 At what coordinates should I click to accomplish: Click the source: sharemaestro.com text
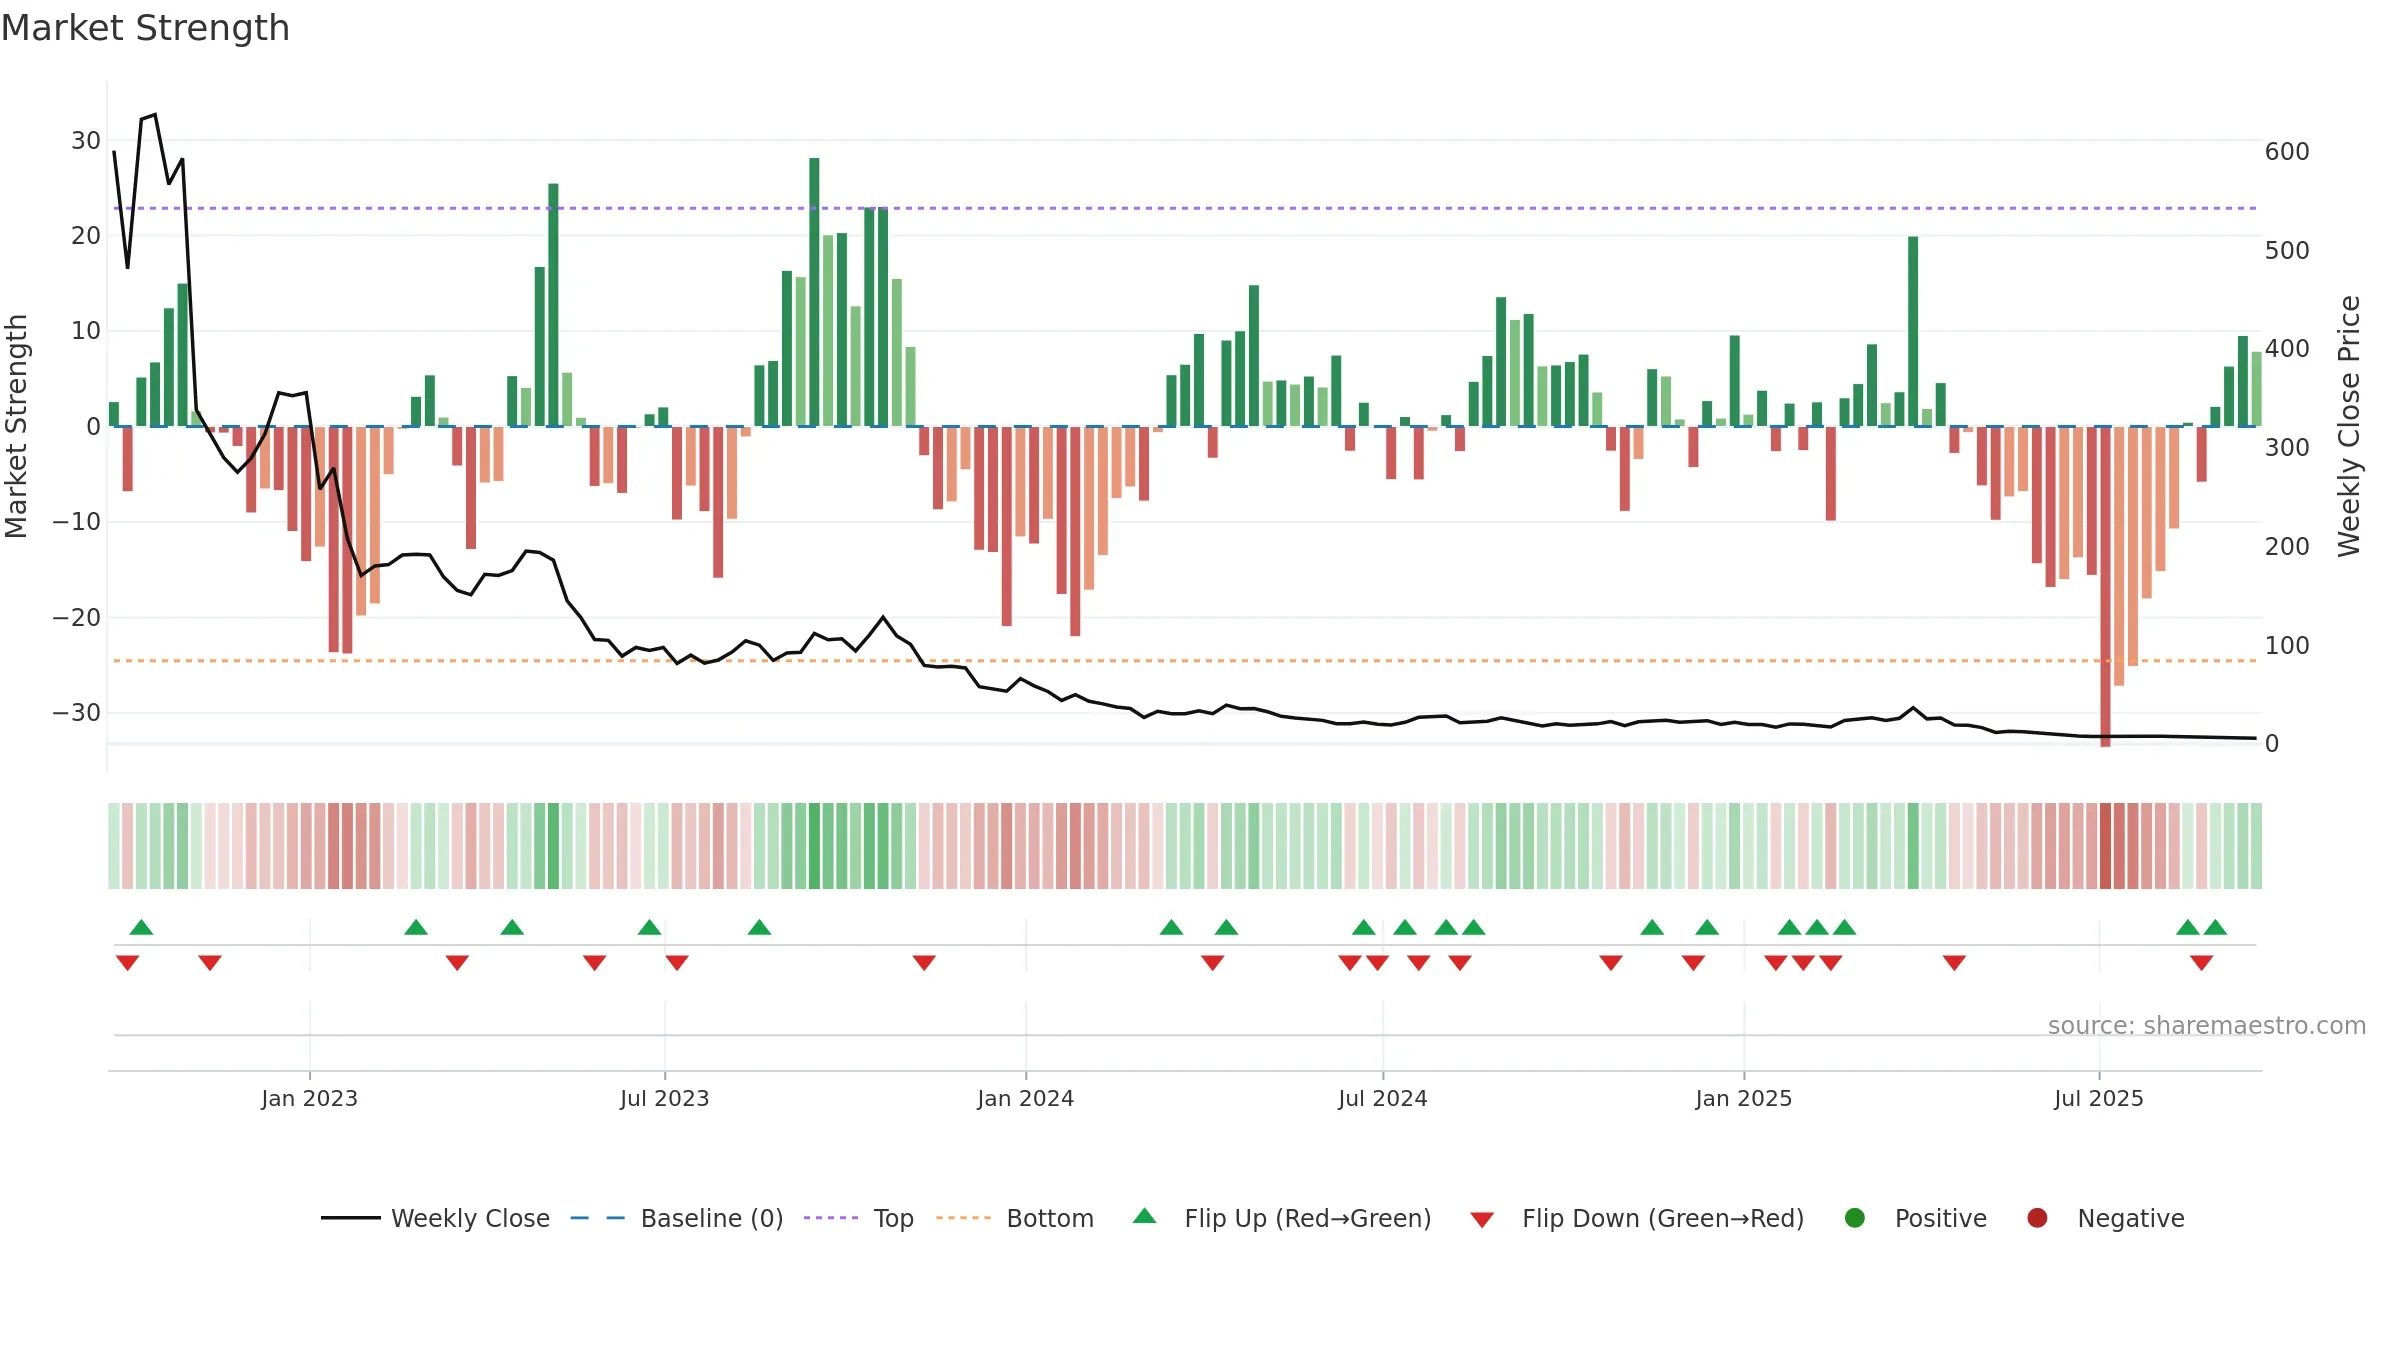coord(2206,1025)
